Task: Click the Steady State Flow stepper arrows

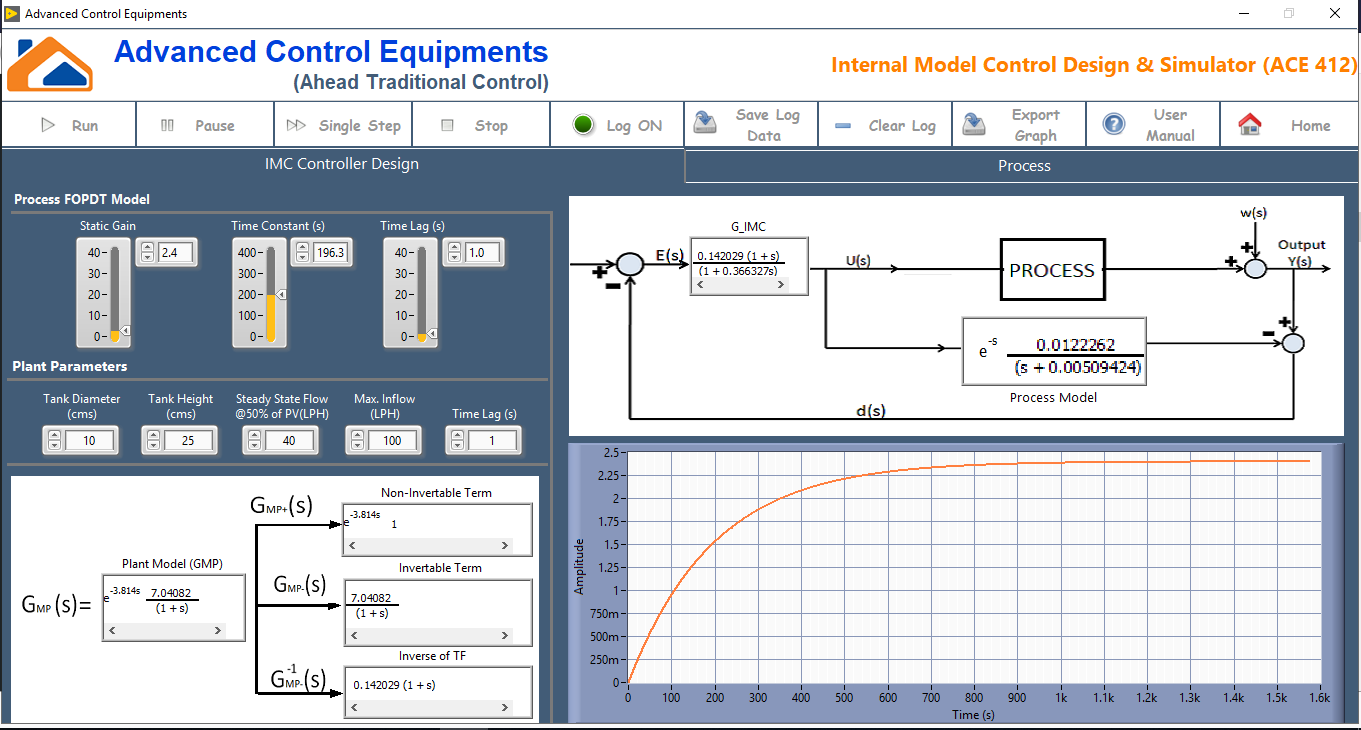Action: pos(255,440)
